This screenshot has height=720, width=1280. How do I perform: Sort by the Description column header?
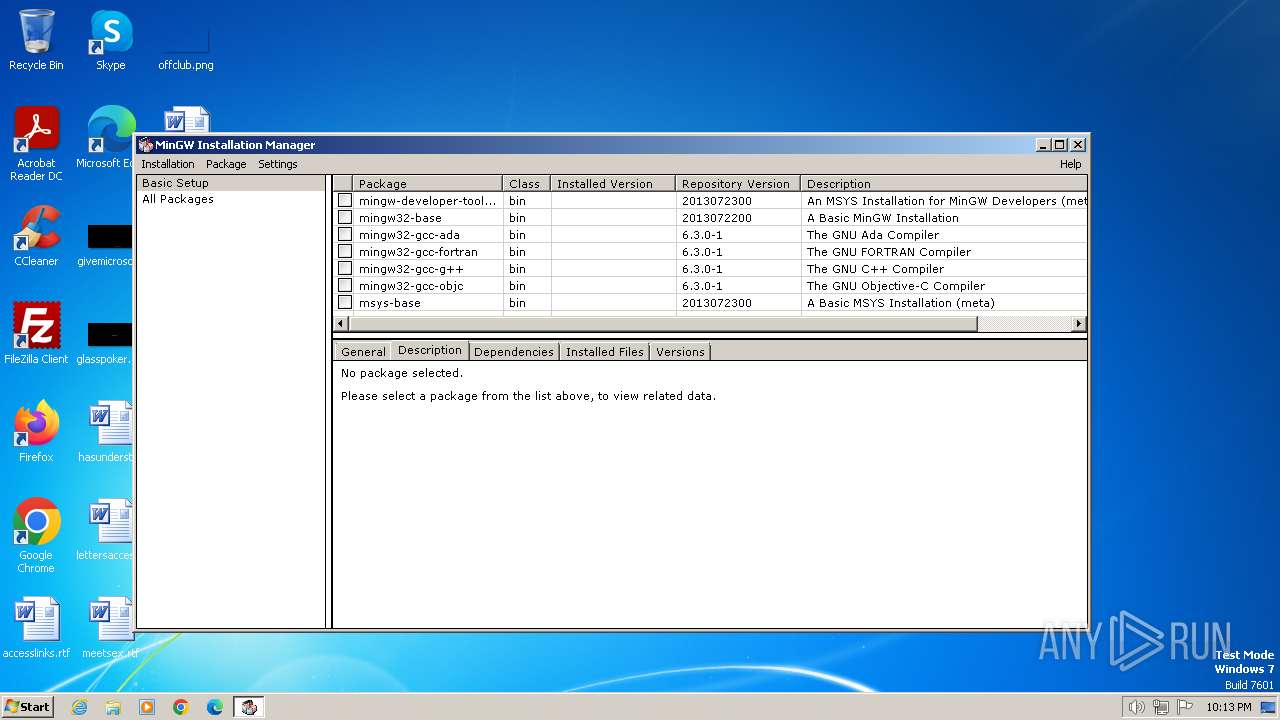pyautogui.click(x=943, y=184)
